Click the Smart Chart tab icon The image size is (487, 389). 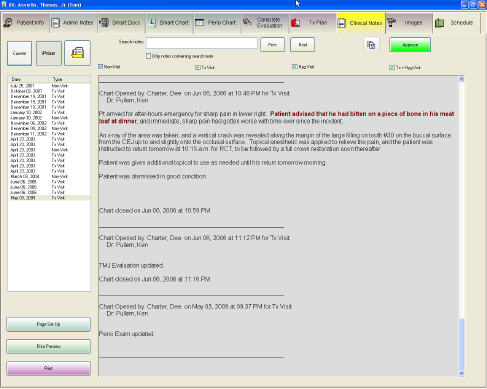pyautogui.click(x=152, y=23)
